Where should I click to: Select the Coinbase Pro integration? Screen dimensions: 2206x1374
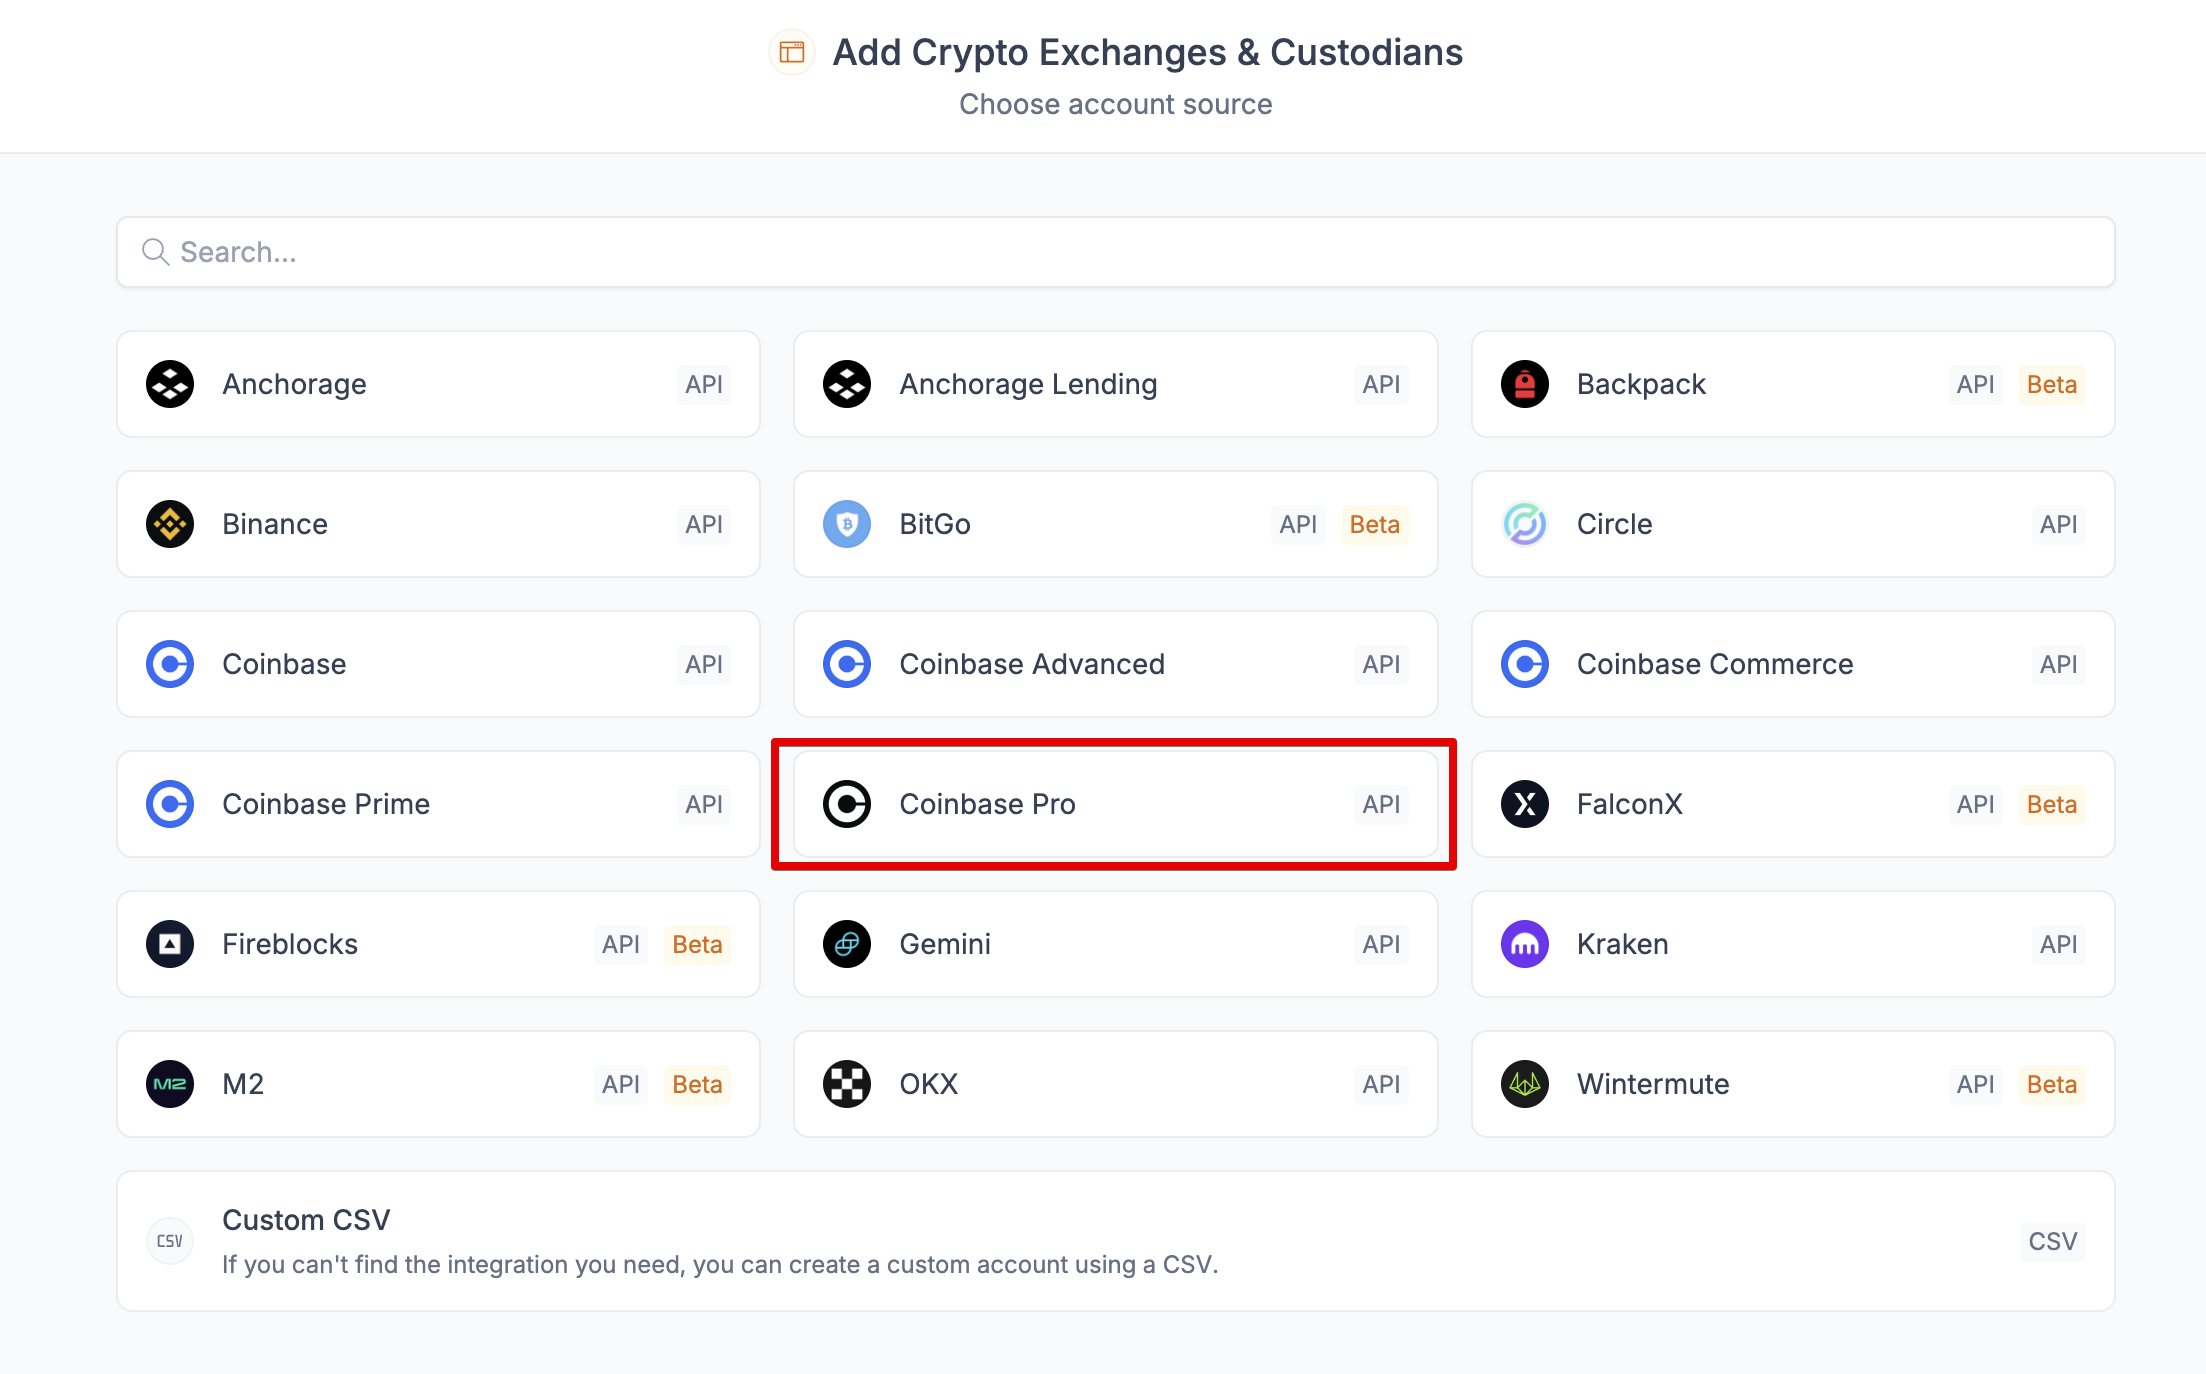[x=1115, y=804]
